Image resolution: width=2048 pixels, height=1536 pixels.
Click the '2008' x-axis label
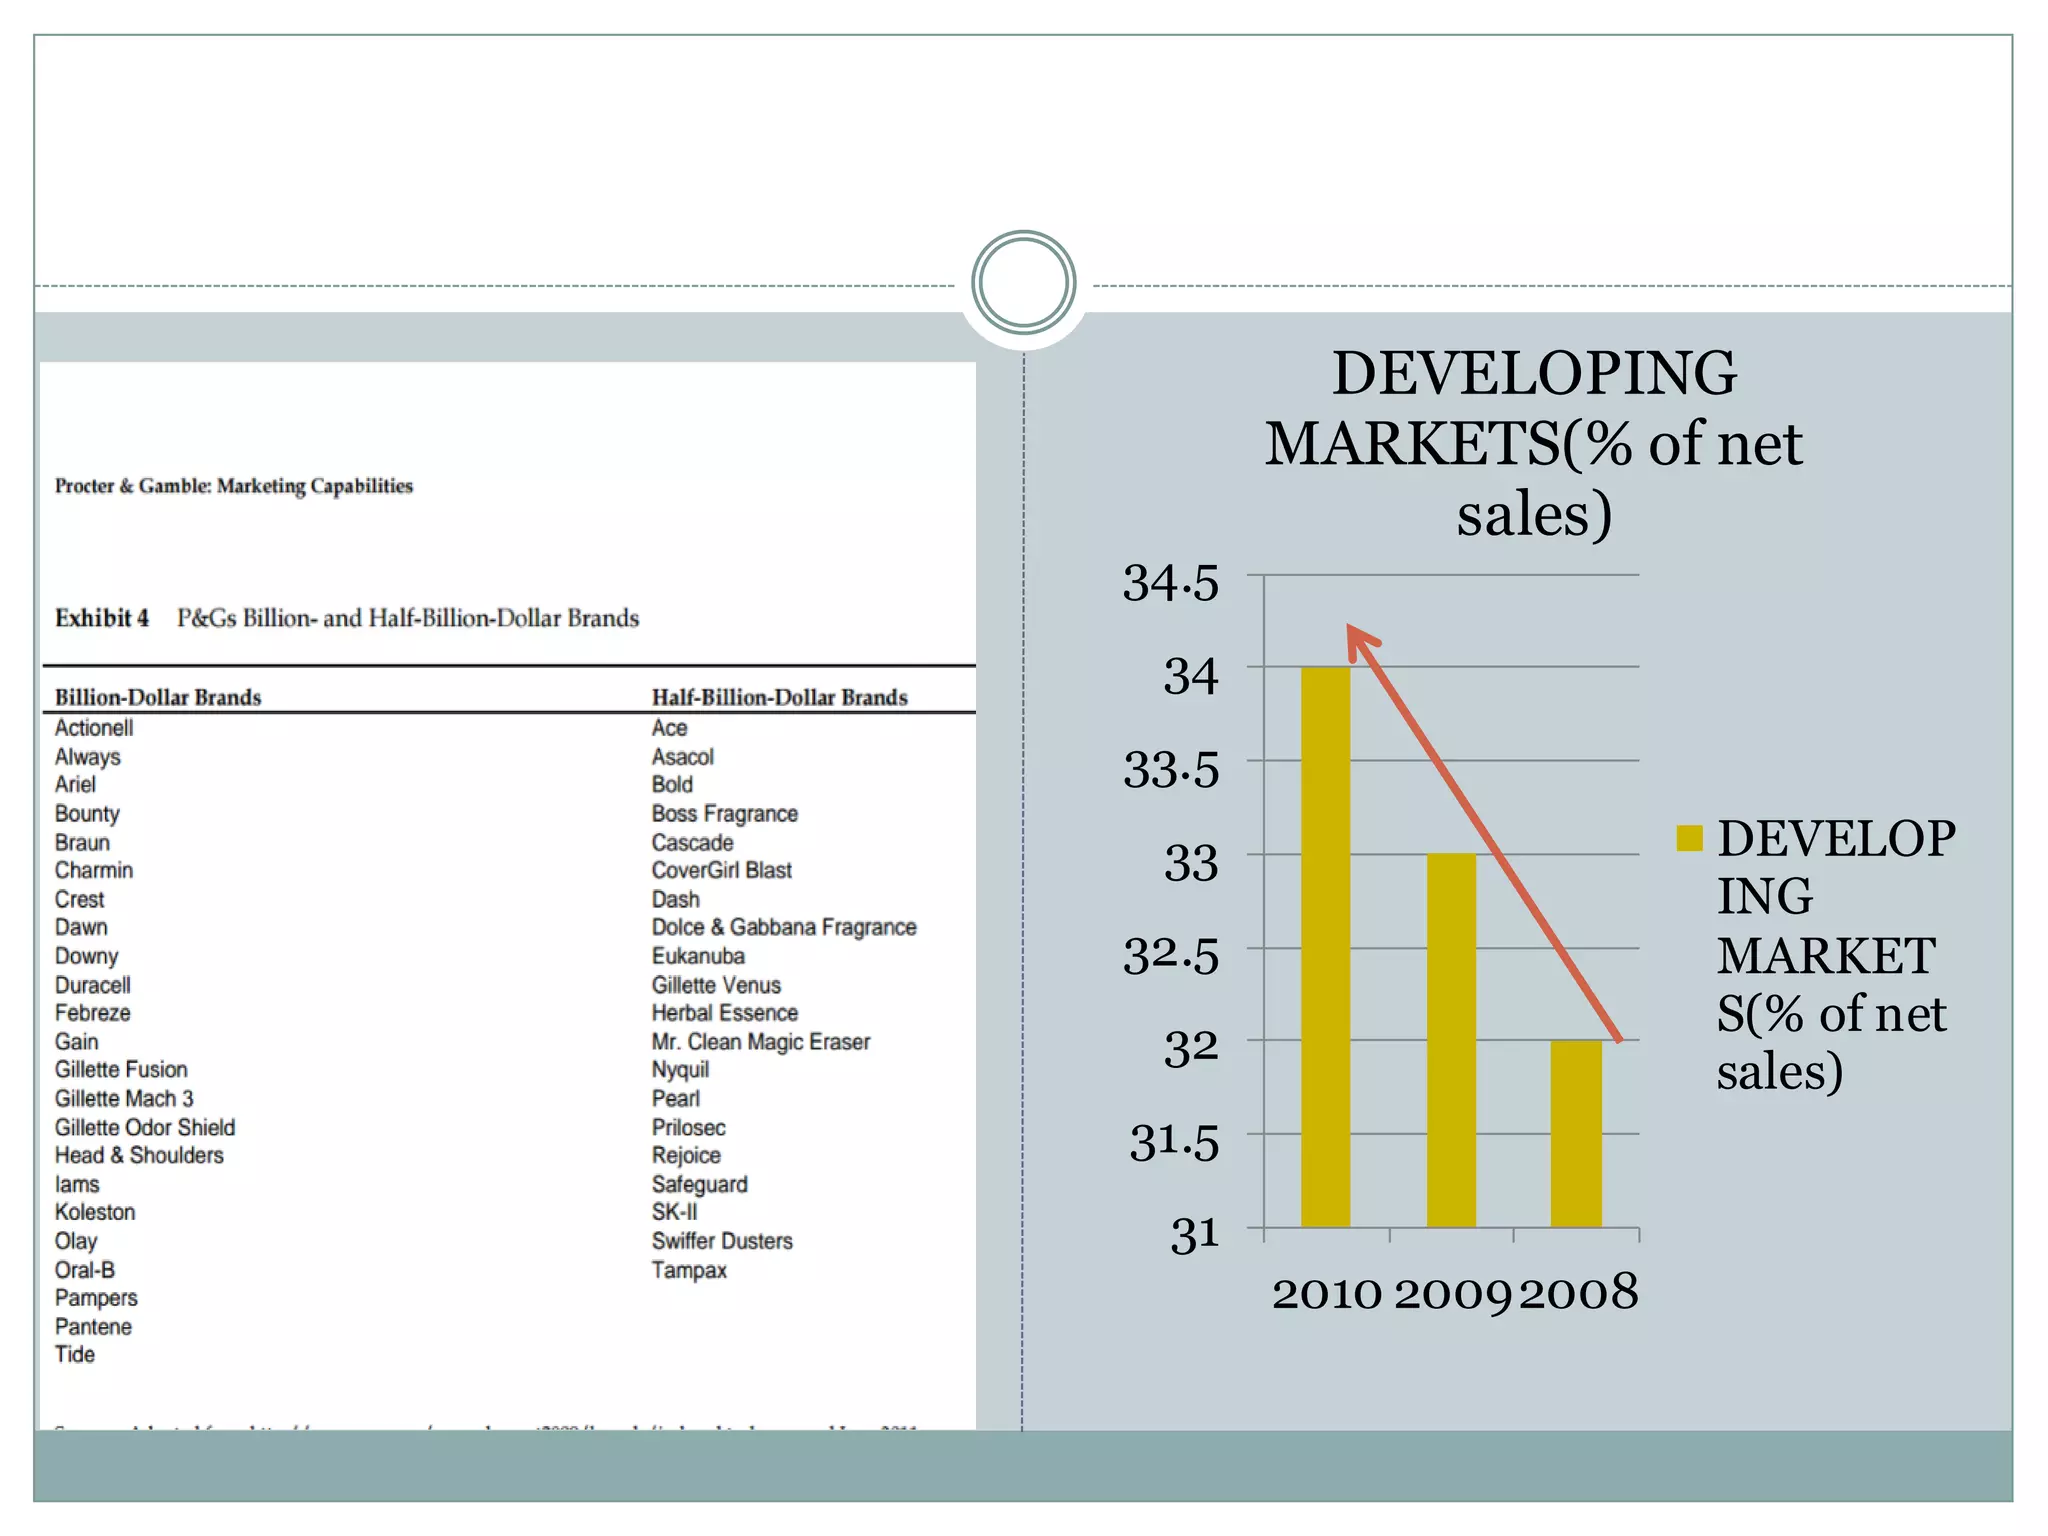1579,1292
